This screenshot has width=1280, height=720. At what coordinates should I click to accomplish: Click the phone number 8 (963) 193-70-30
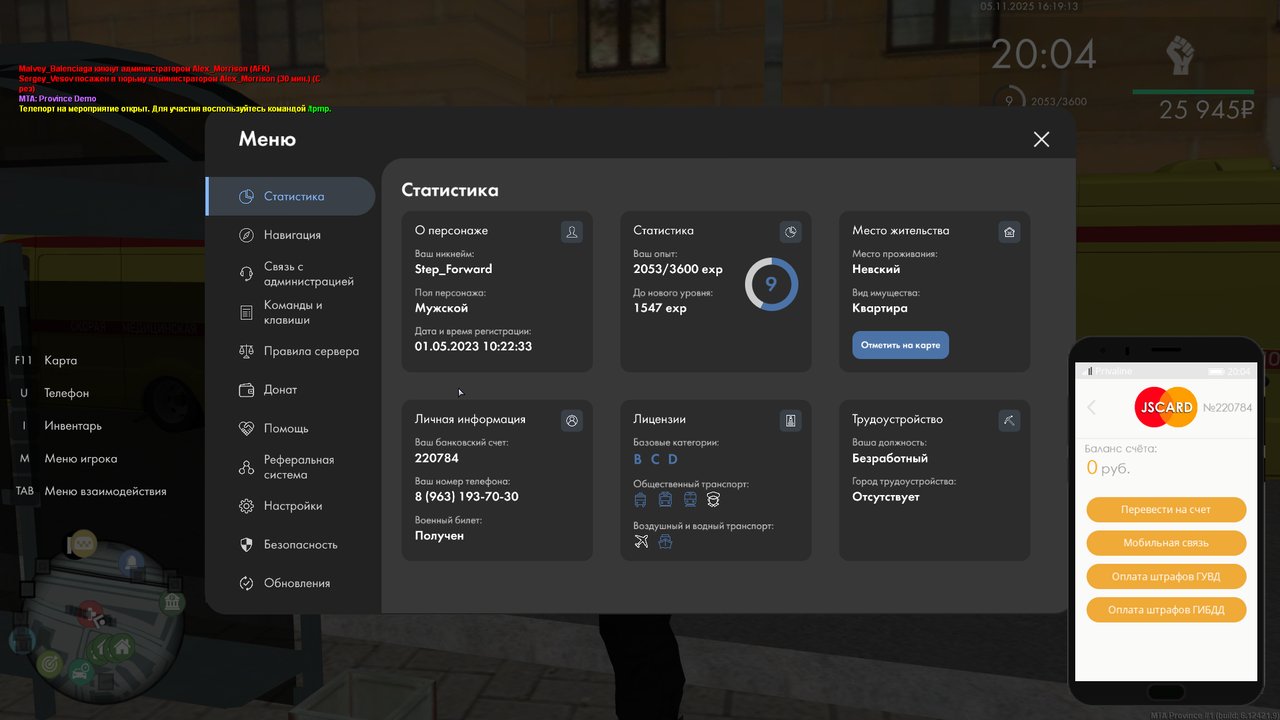(467, 497)
